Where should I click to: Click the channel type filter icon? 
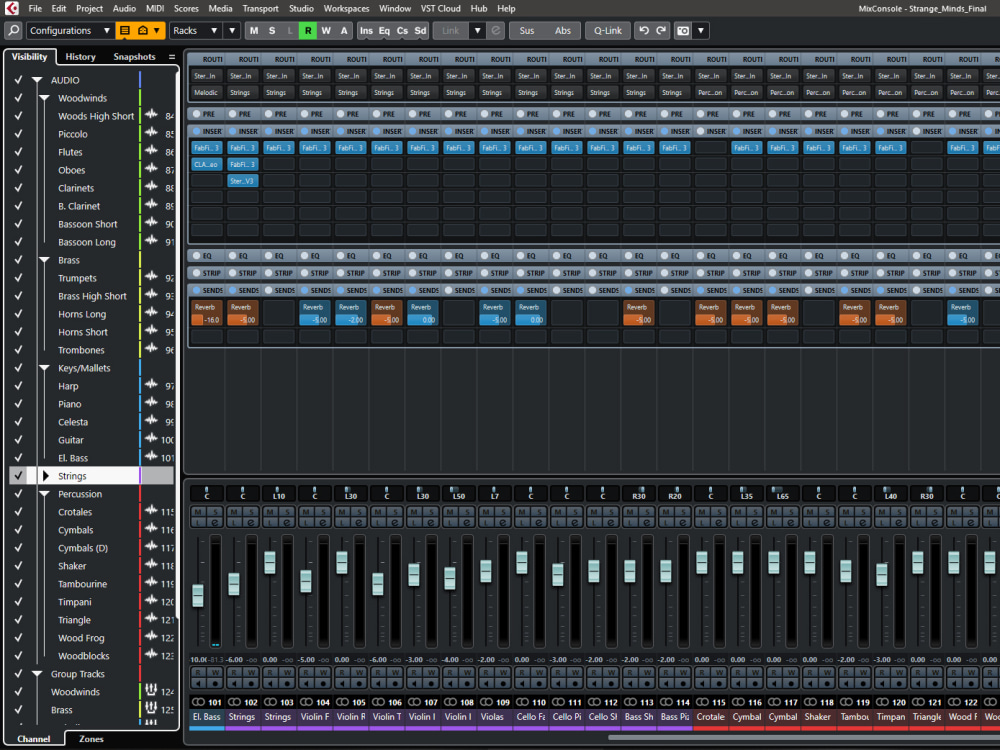[143, 31]
